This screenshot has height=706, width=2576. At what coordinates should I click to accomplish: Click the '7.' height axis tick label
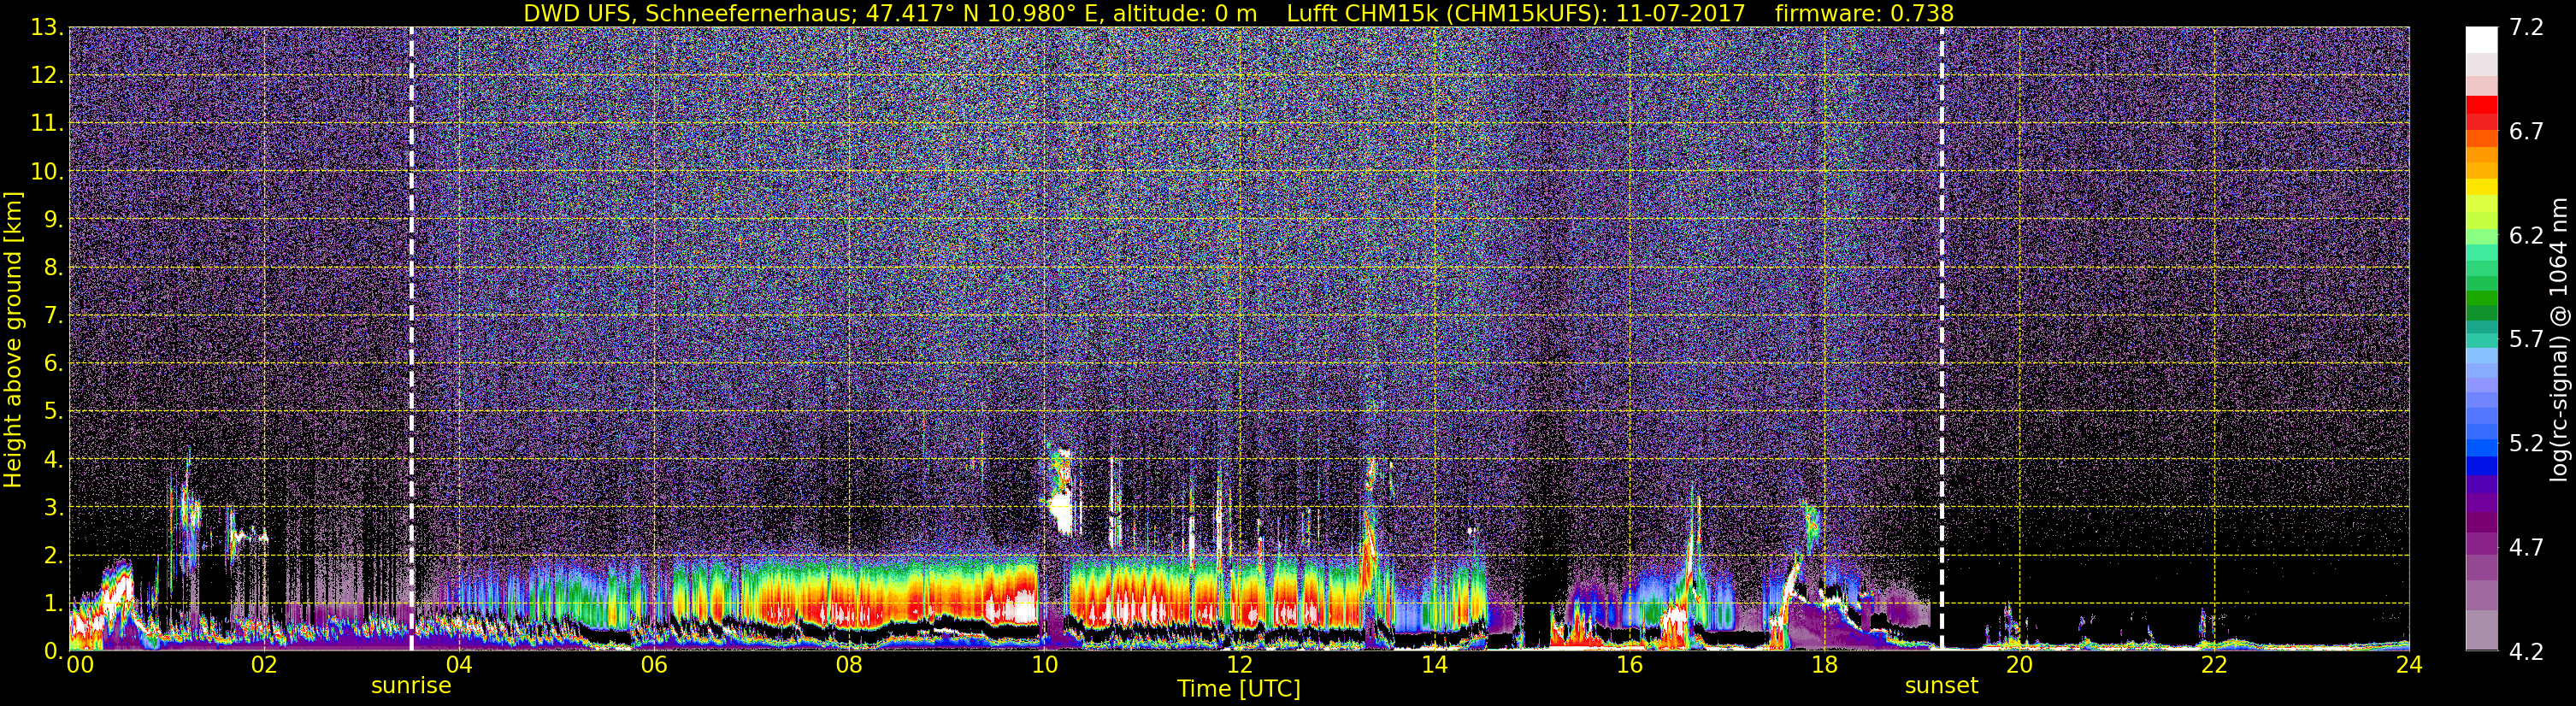pos(53,316)
